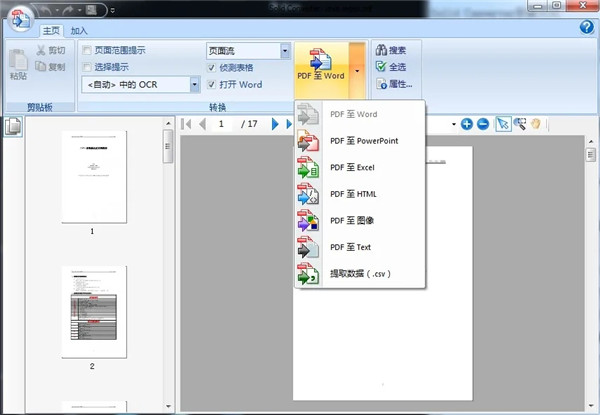
Task: Open the 页面流 layout dropdown
Action: click(285, 51)
